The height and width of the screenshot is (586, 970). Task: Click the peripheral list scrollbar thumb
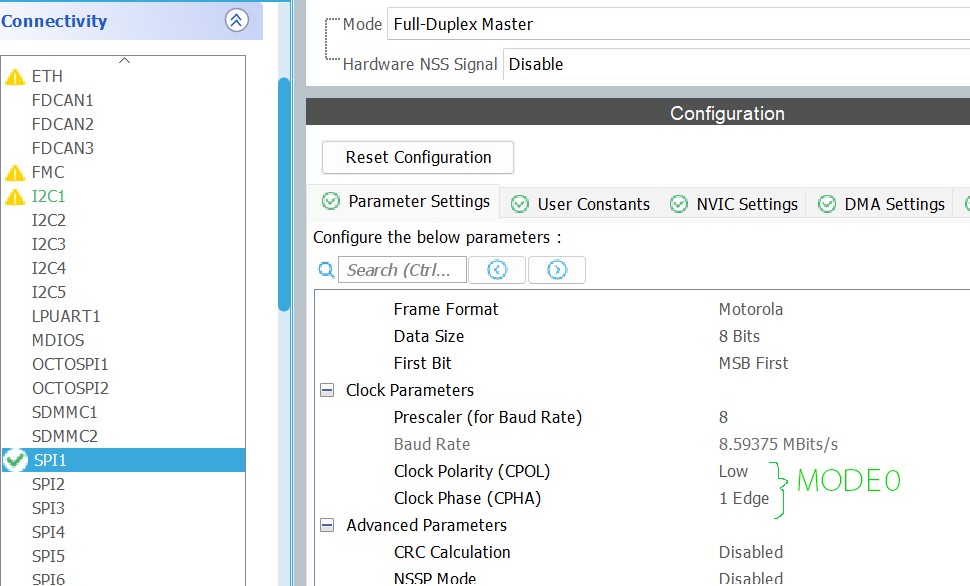(x=284, y=194)
